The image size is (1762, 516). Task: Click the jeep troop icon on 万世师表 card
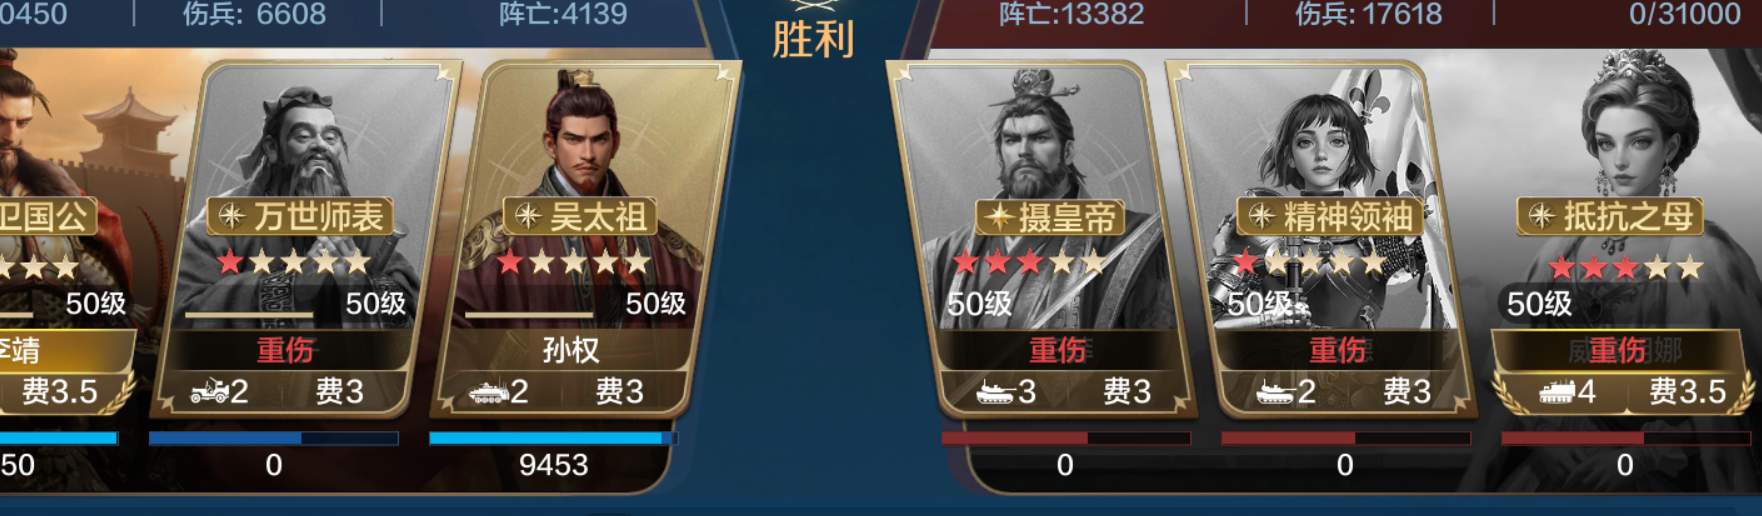pyautogui.click(x=208, y=391)
